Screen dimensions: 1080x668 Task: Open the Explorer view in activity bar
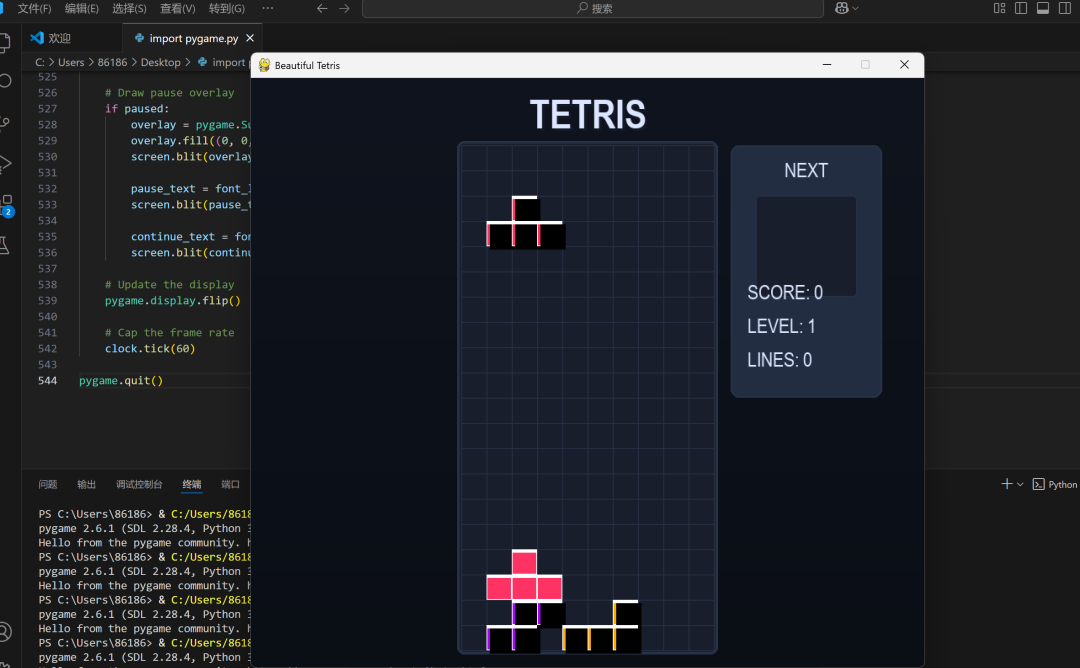click(x=7, y=42)
